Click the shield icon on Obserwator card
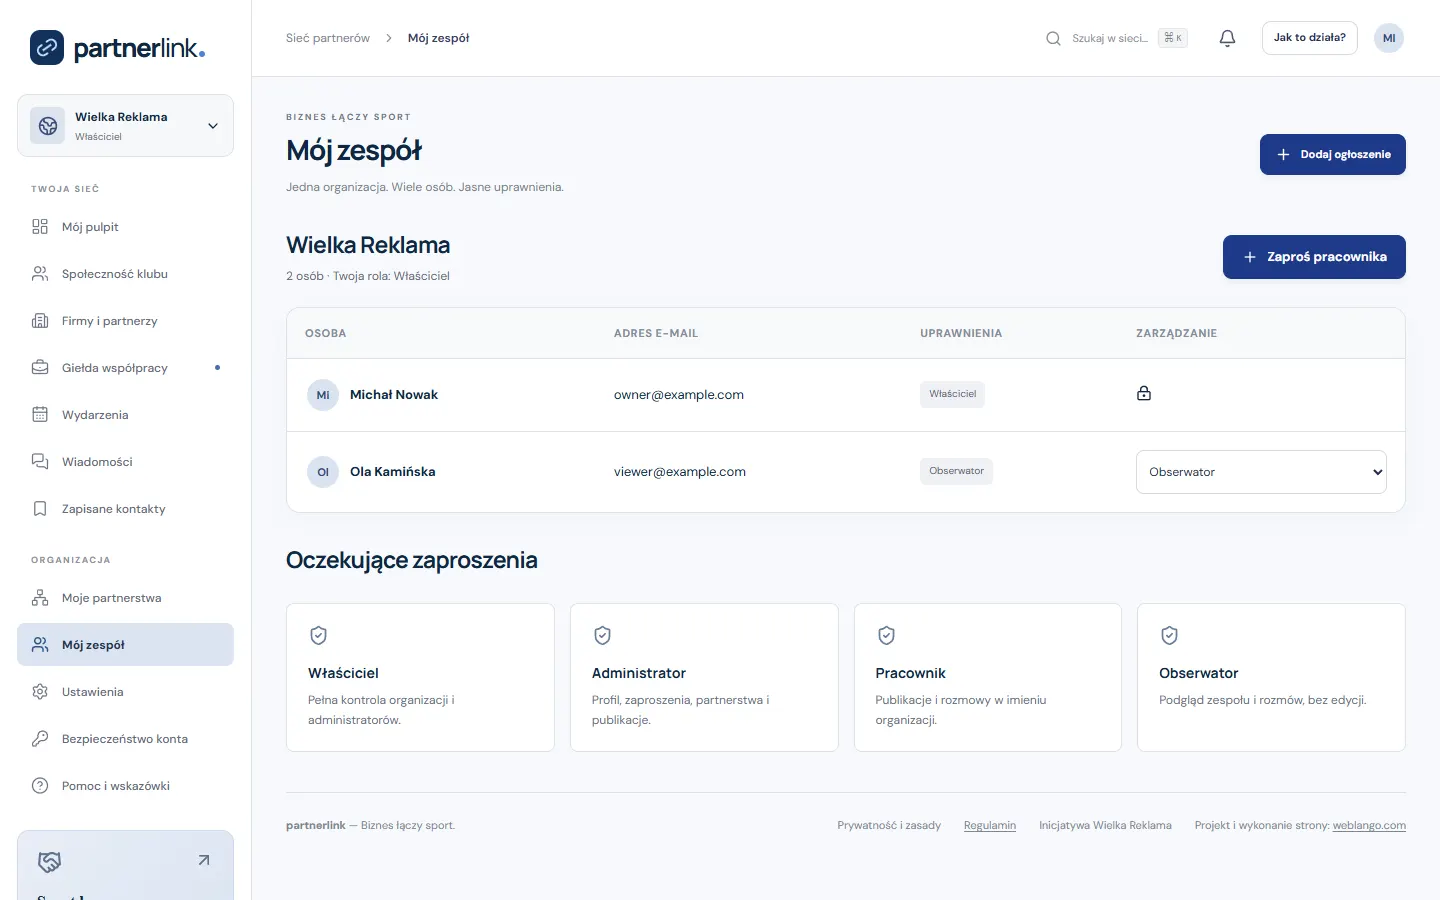 point(1169,635)
